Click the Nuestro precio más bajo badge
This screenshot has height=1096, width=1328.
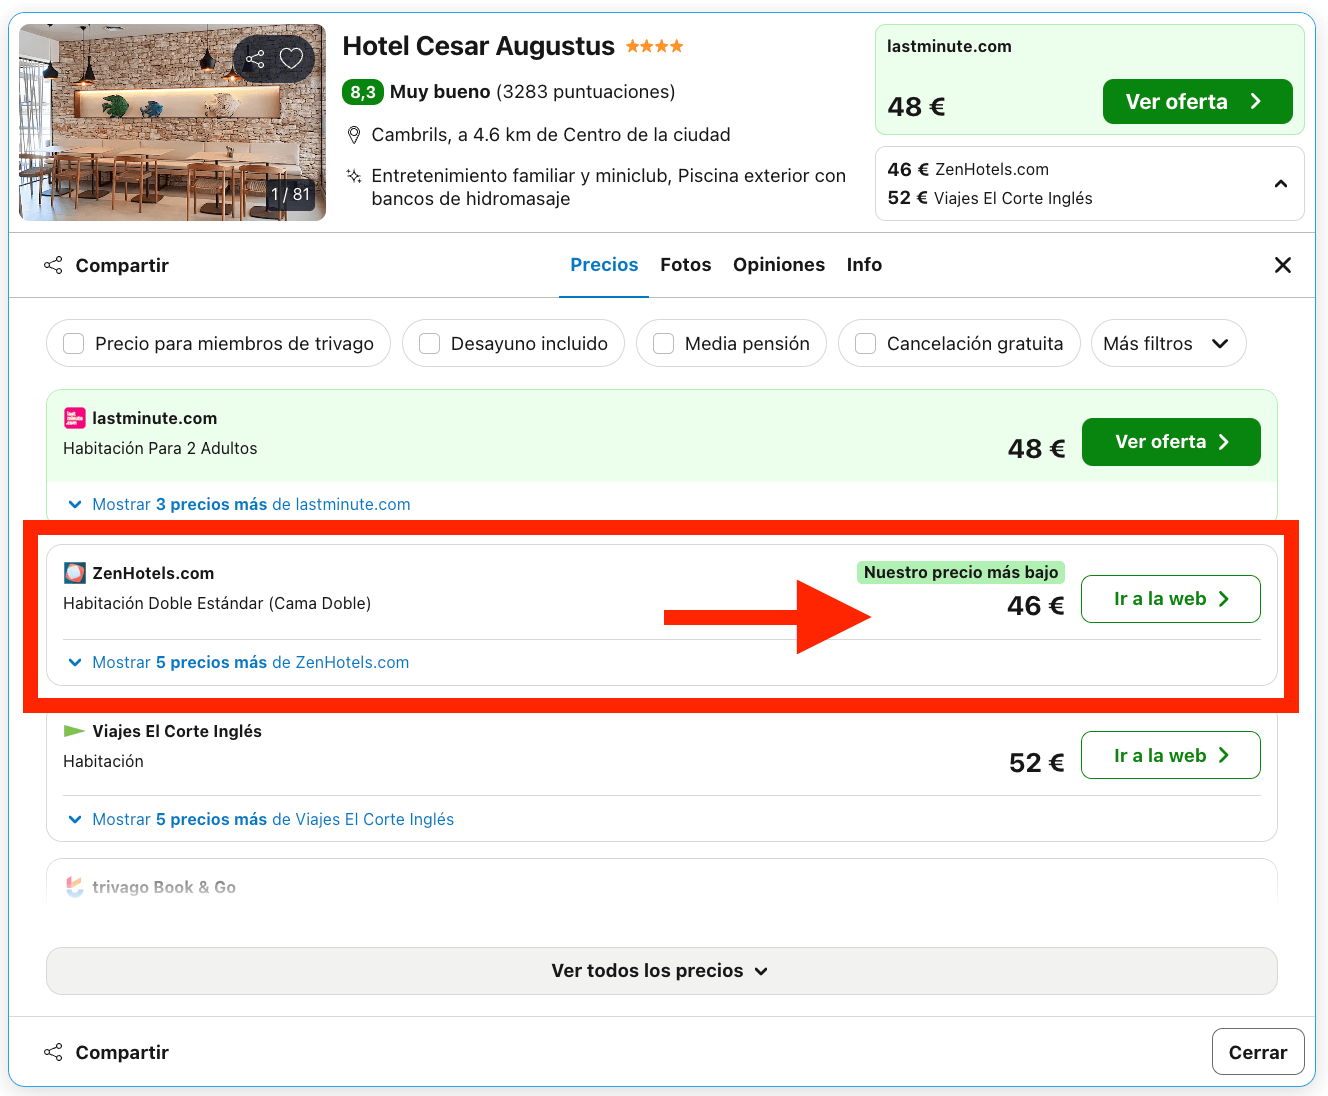click(961, 572)
